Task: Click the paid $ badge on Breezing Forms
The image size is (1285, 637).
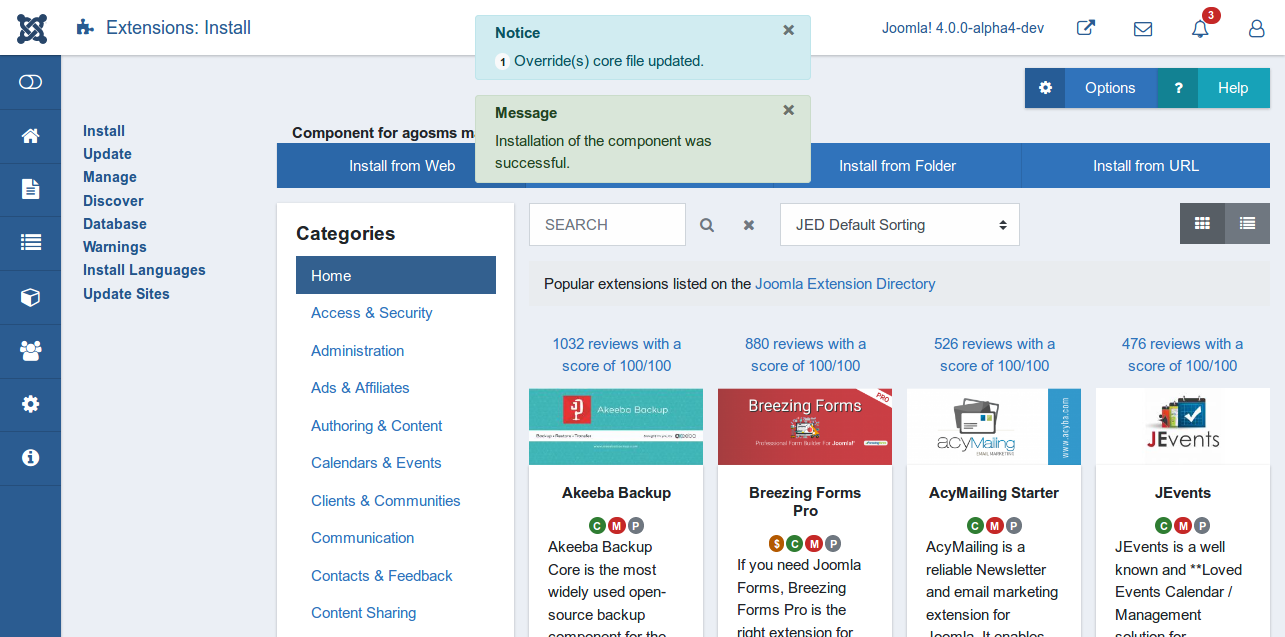Action: coord(777,544)
